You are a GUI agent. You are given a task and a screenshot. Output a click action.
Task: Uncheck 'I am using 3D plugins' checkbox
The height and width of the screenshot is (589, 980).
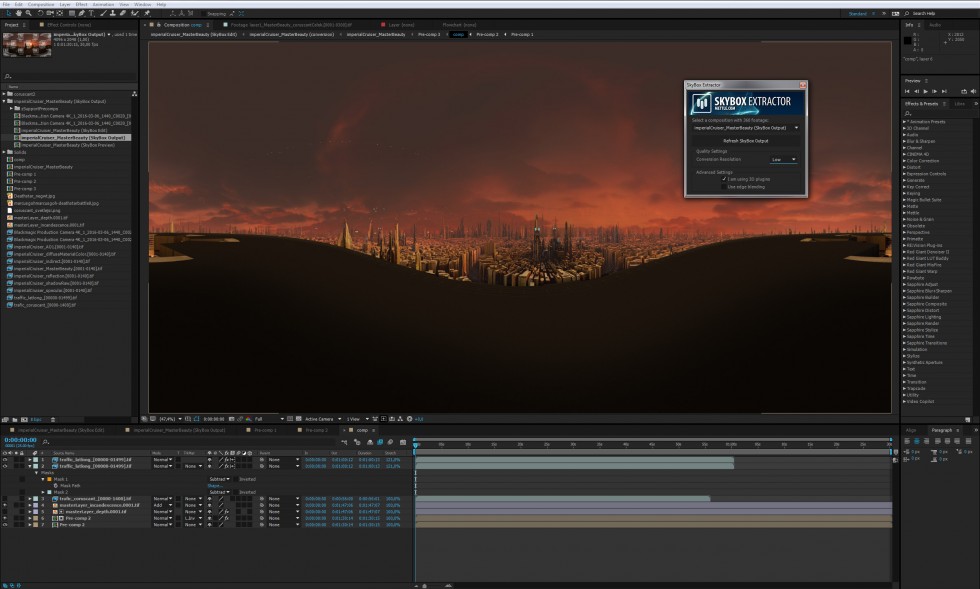tap(726, 179)
